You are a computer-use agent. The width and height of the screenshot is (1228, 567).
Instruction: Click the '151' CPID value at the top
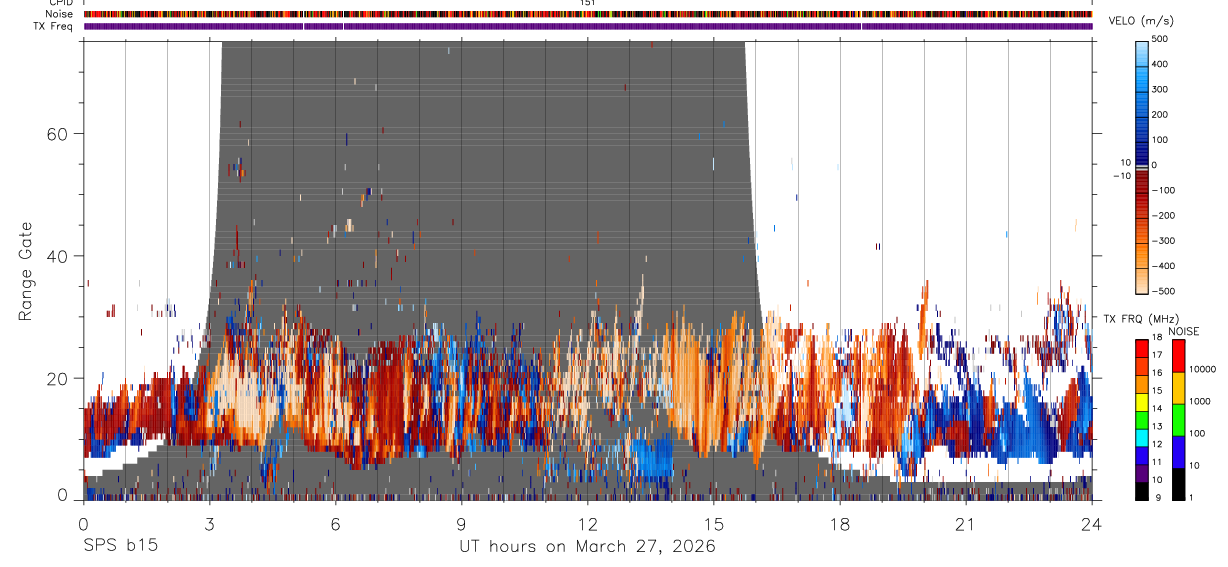(587, 3)
